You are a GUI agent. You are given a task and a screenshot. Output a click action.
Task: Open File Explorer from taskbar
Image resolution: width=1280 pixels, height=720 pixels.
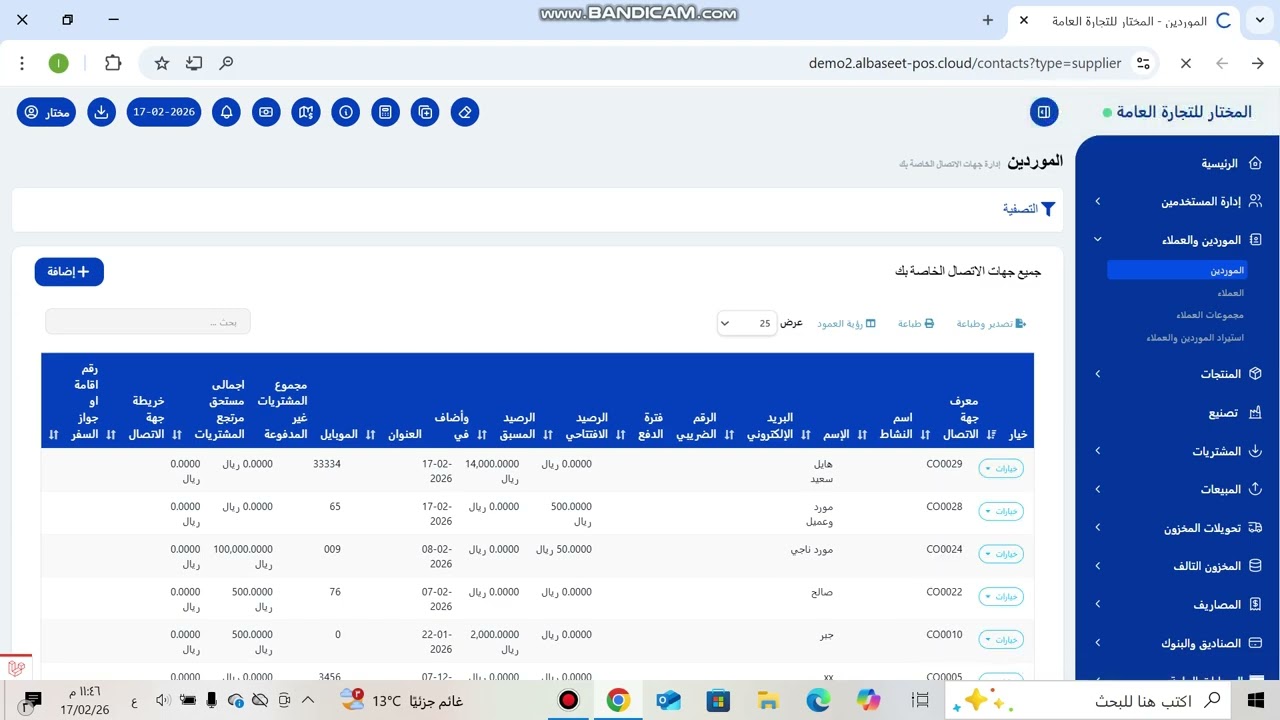click(x=768, y=700)
